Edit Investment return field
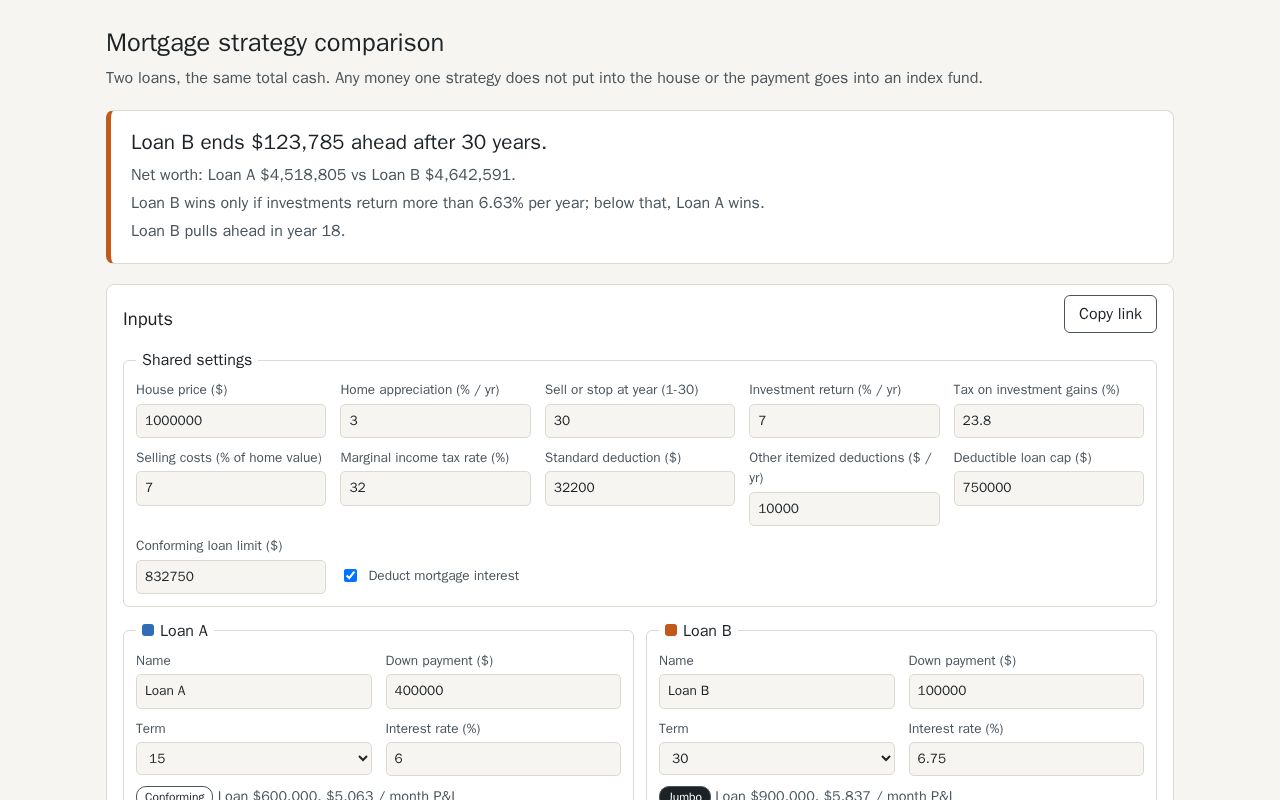 click(844, 421)
